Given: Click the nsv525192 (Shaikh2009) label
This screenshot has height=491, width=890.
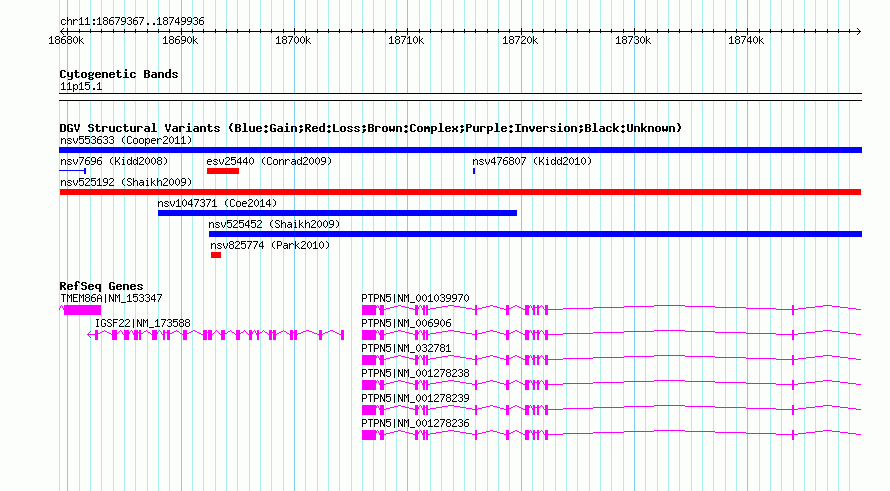Looking at the screenshot, I should (126, 182).
